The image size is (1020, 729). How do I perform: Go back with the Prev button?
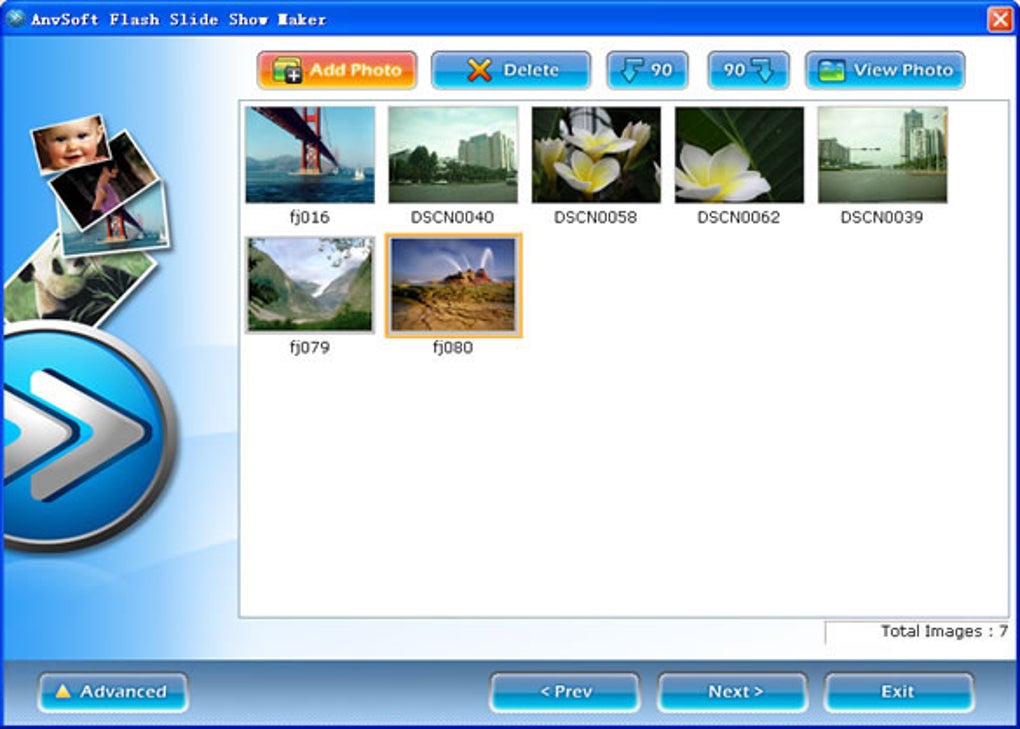(x=565, y=692)
